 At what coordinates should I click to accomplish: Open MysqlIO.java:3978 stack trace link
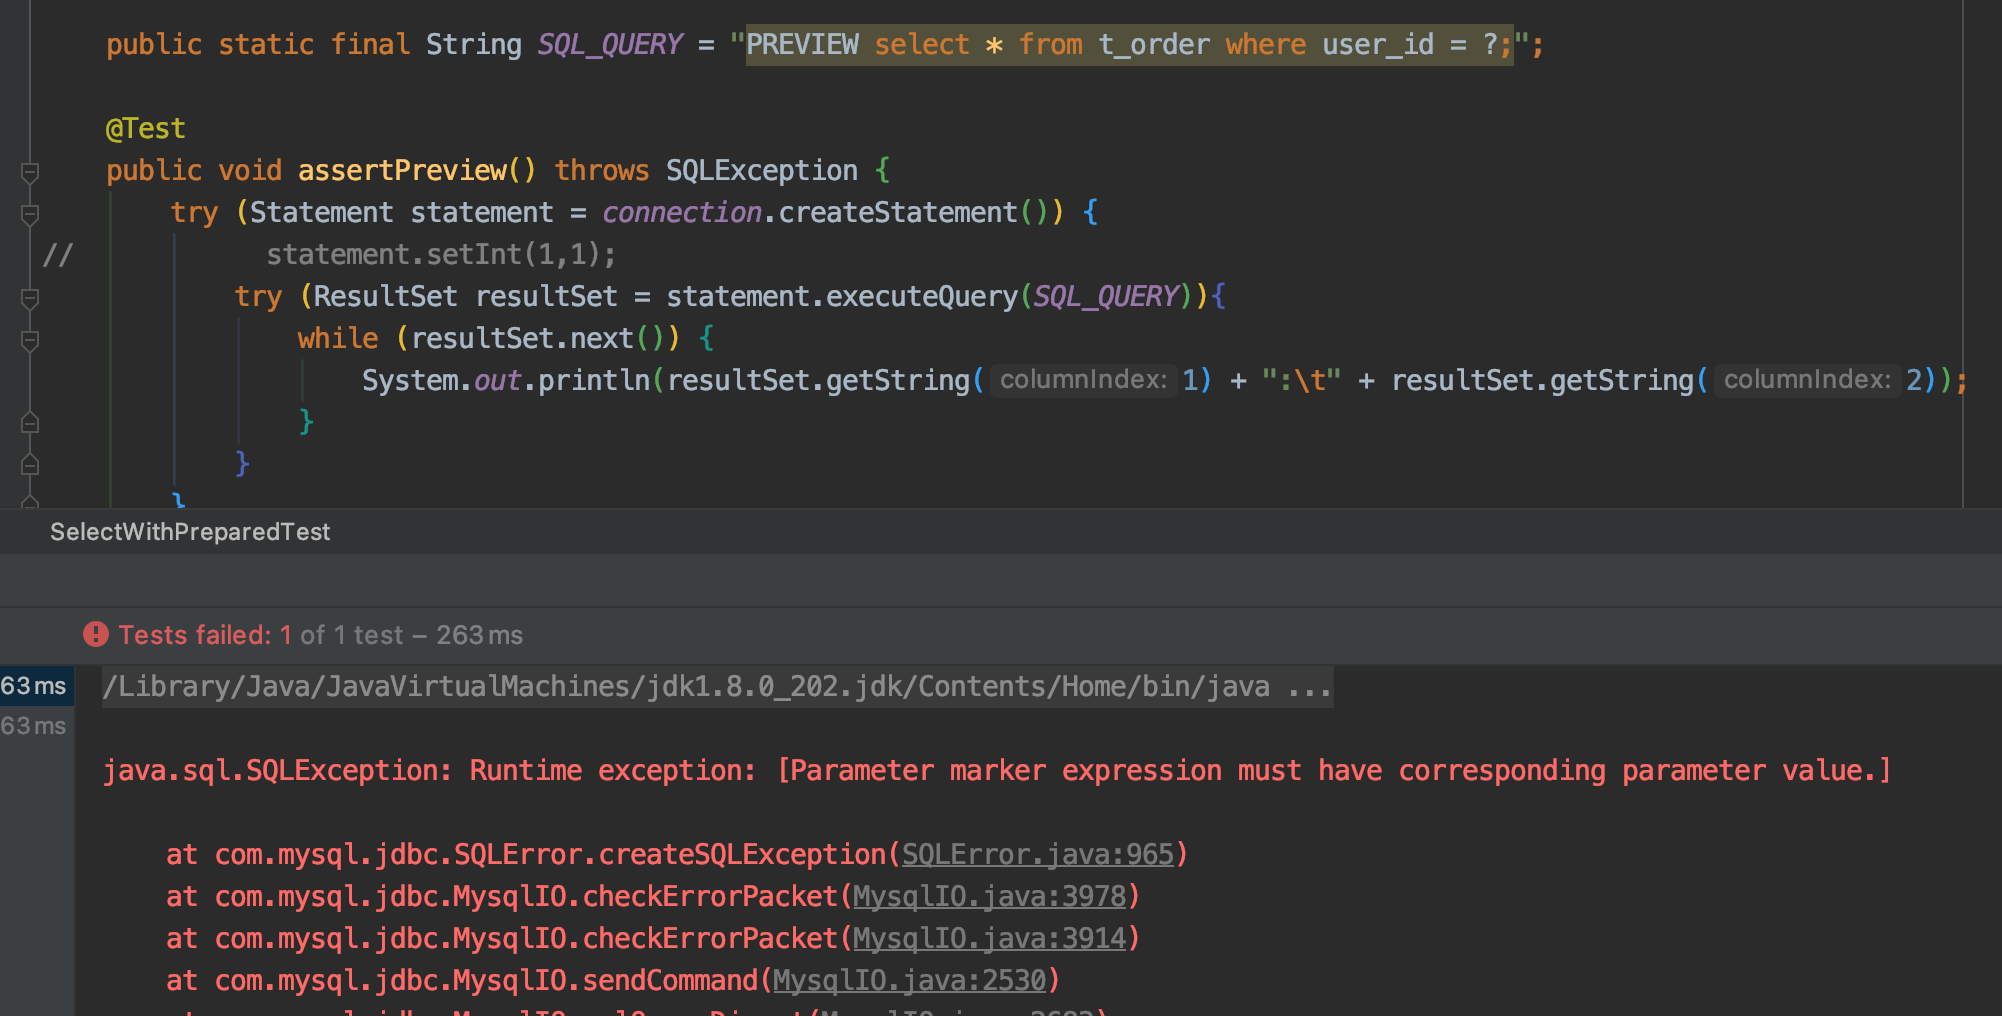pyautogui.click(x=989, y=896)
